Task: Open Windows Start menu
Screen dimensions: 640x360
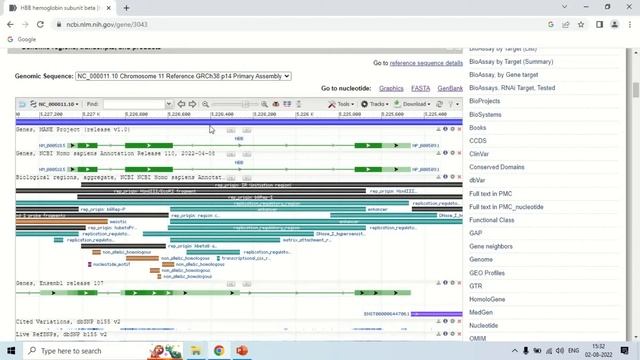Action: click(11, 351)
